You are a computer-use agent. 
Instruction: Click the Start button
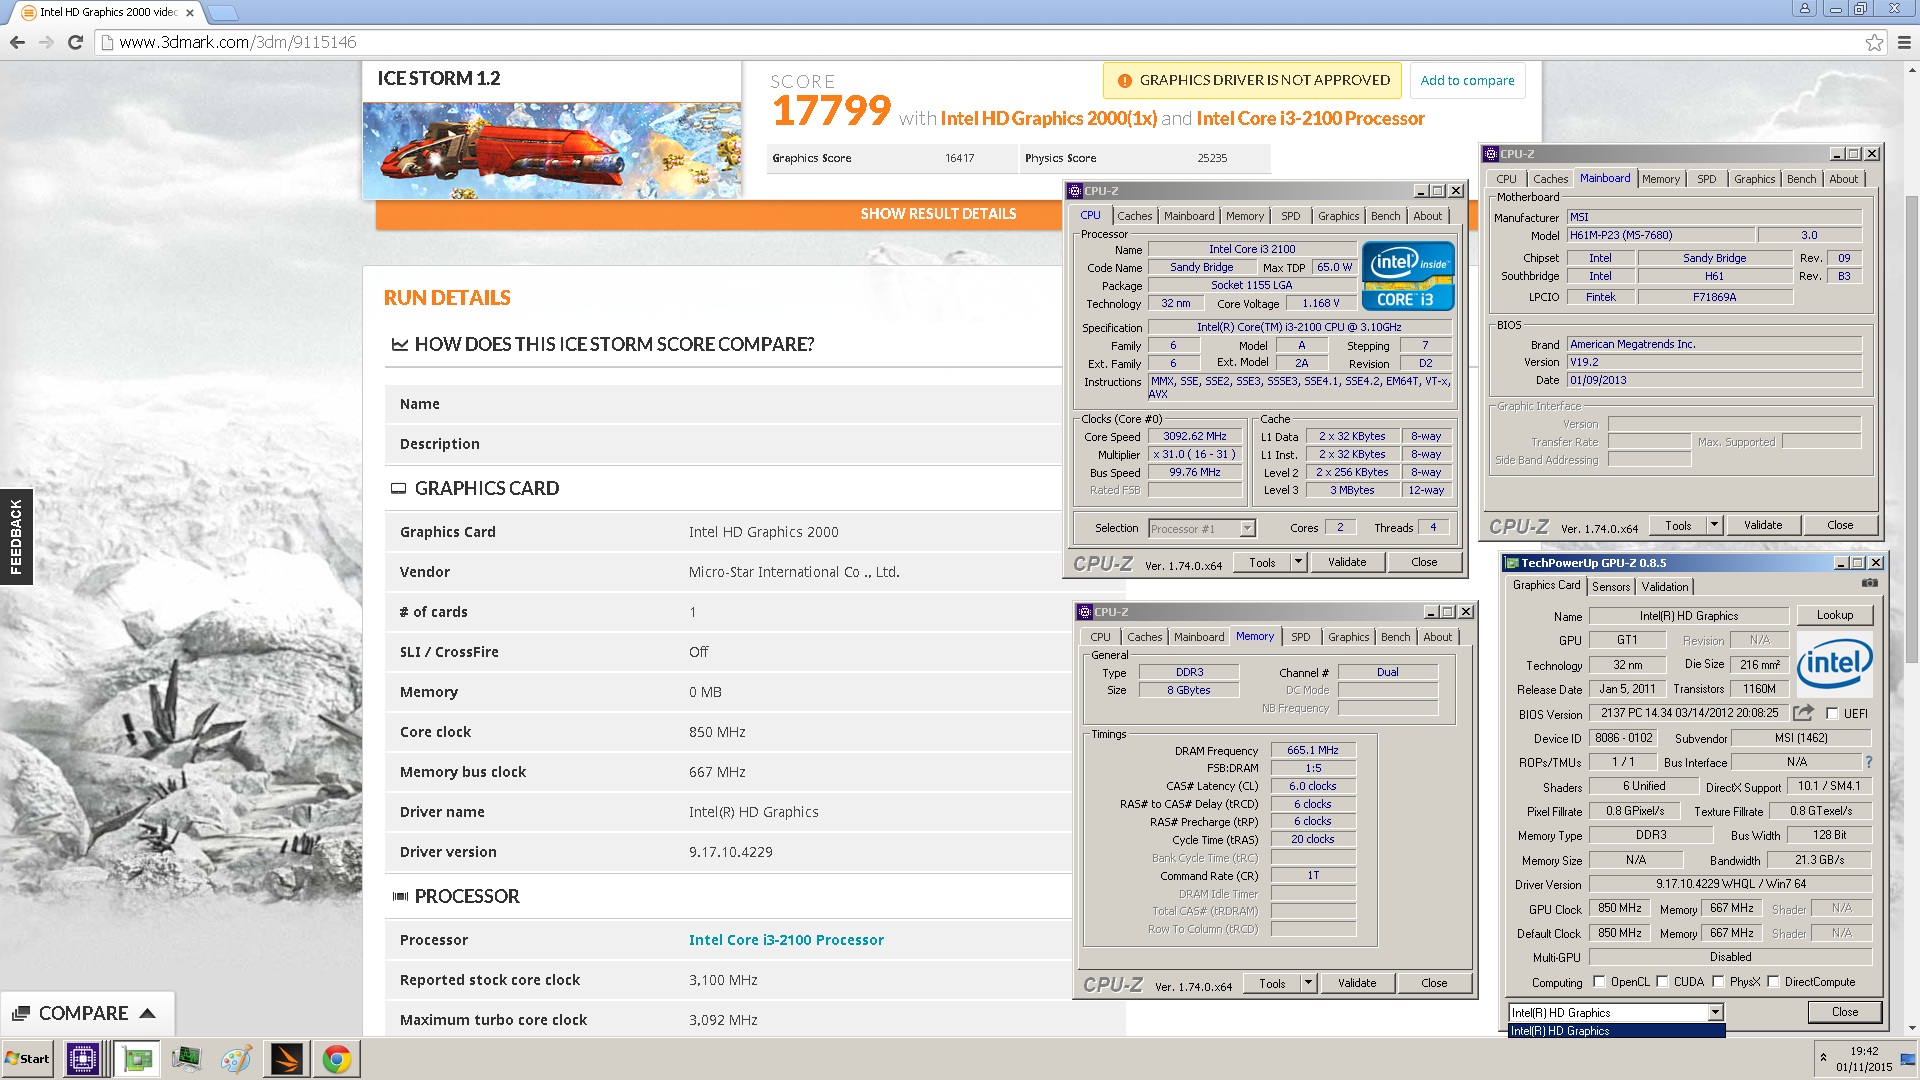tap(28, 1059)
